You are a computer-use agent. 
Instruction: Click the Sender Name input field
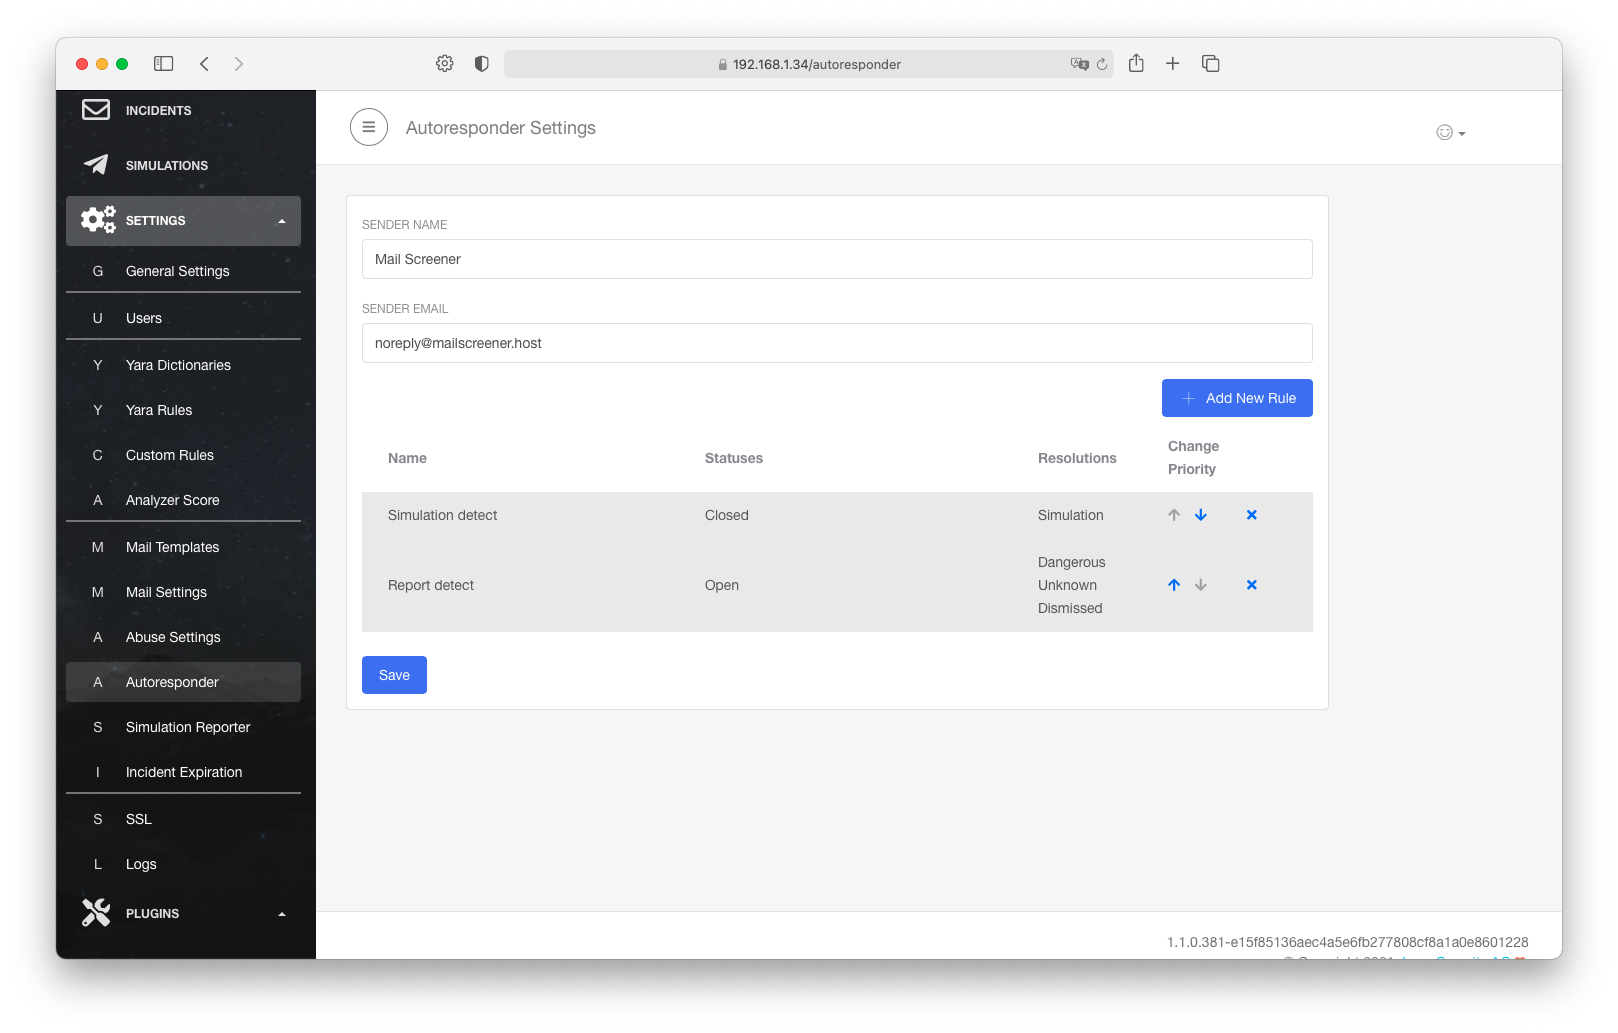point(836,259)
